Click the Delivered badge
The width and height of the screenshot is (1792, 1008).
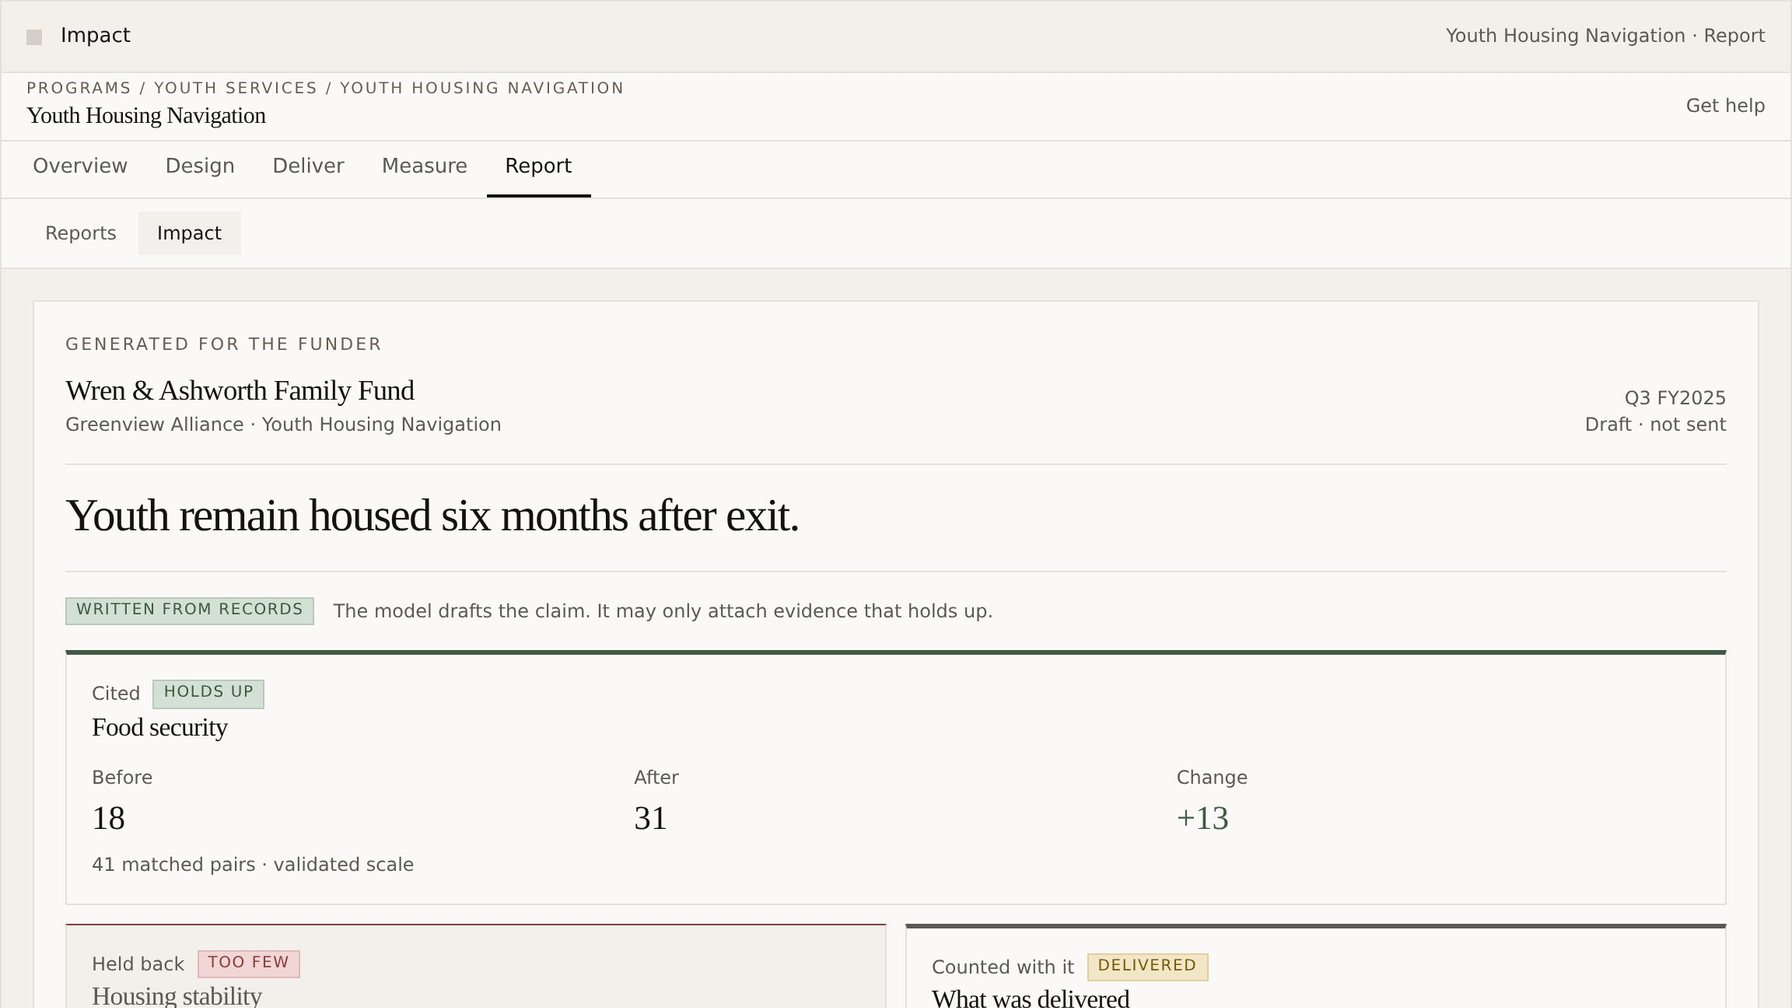[1147, 966]
